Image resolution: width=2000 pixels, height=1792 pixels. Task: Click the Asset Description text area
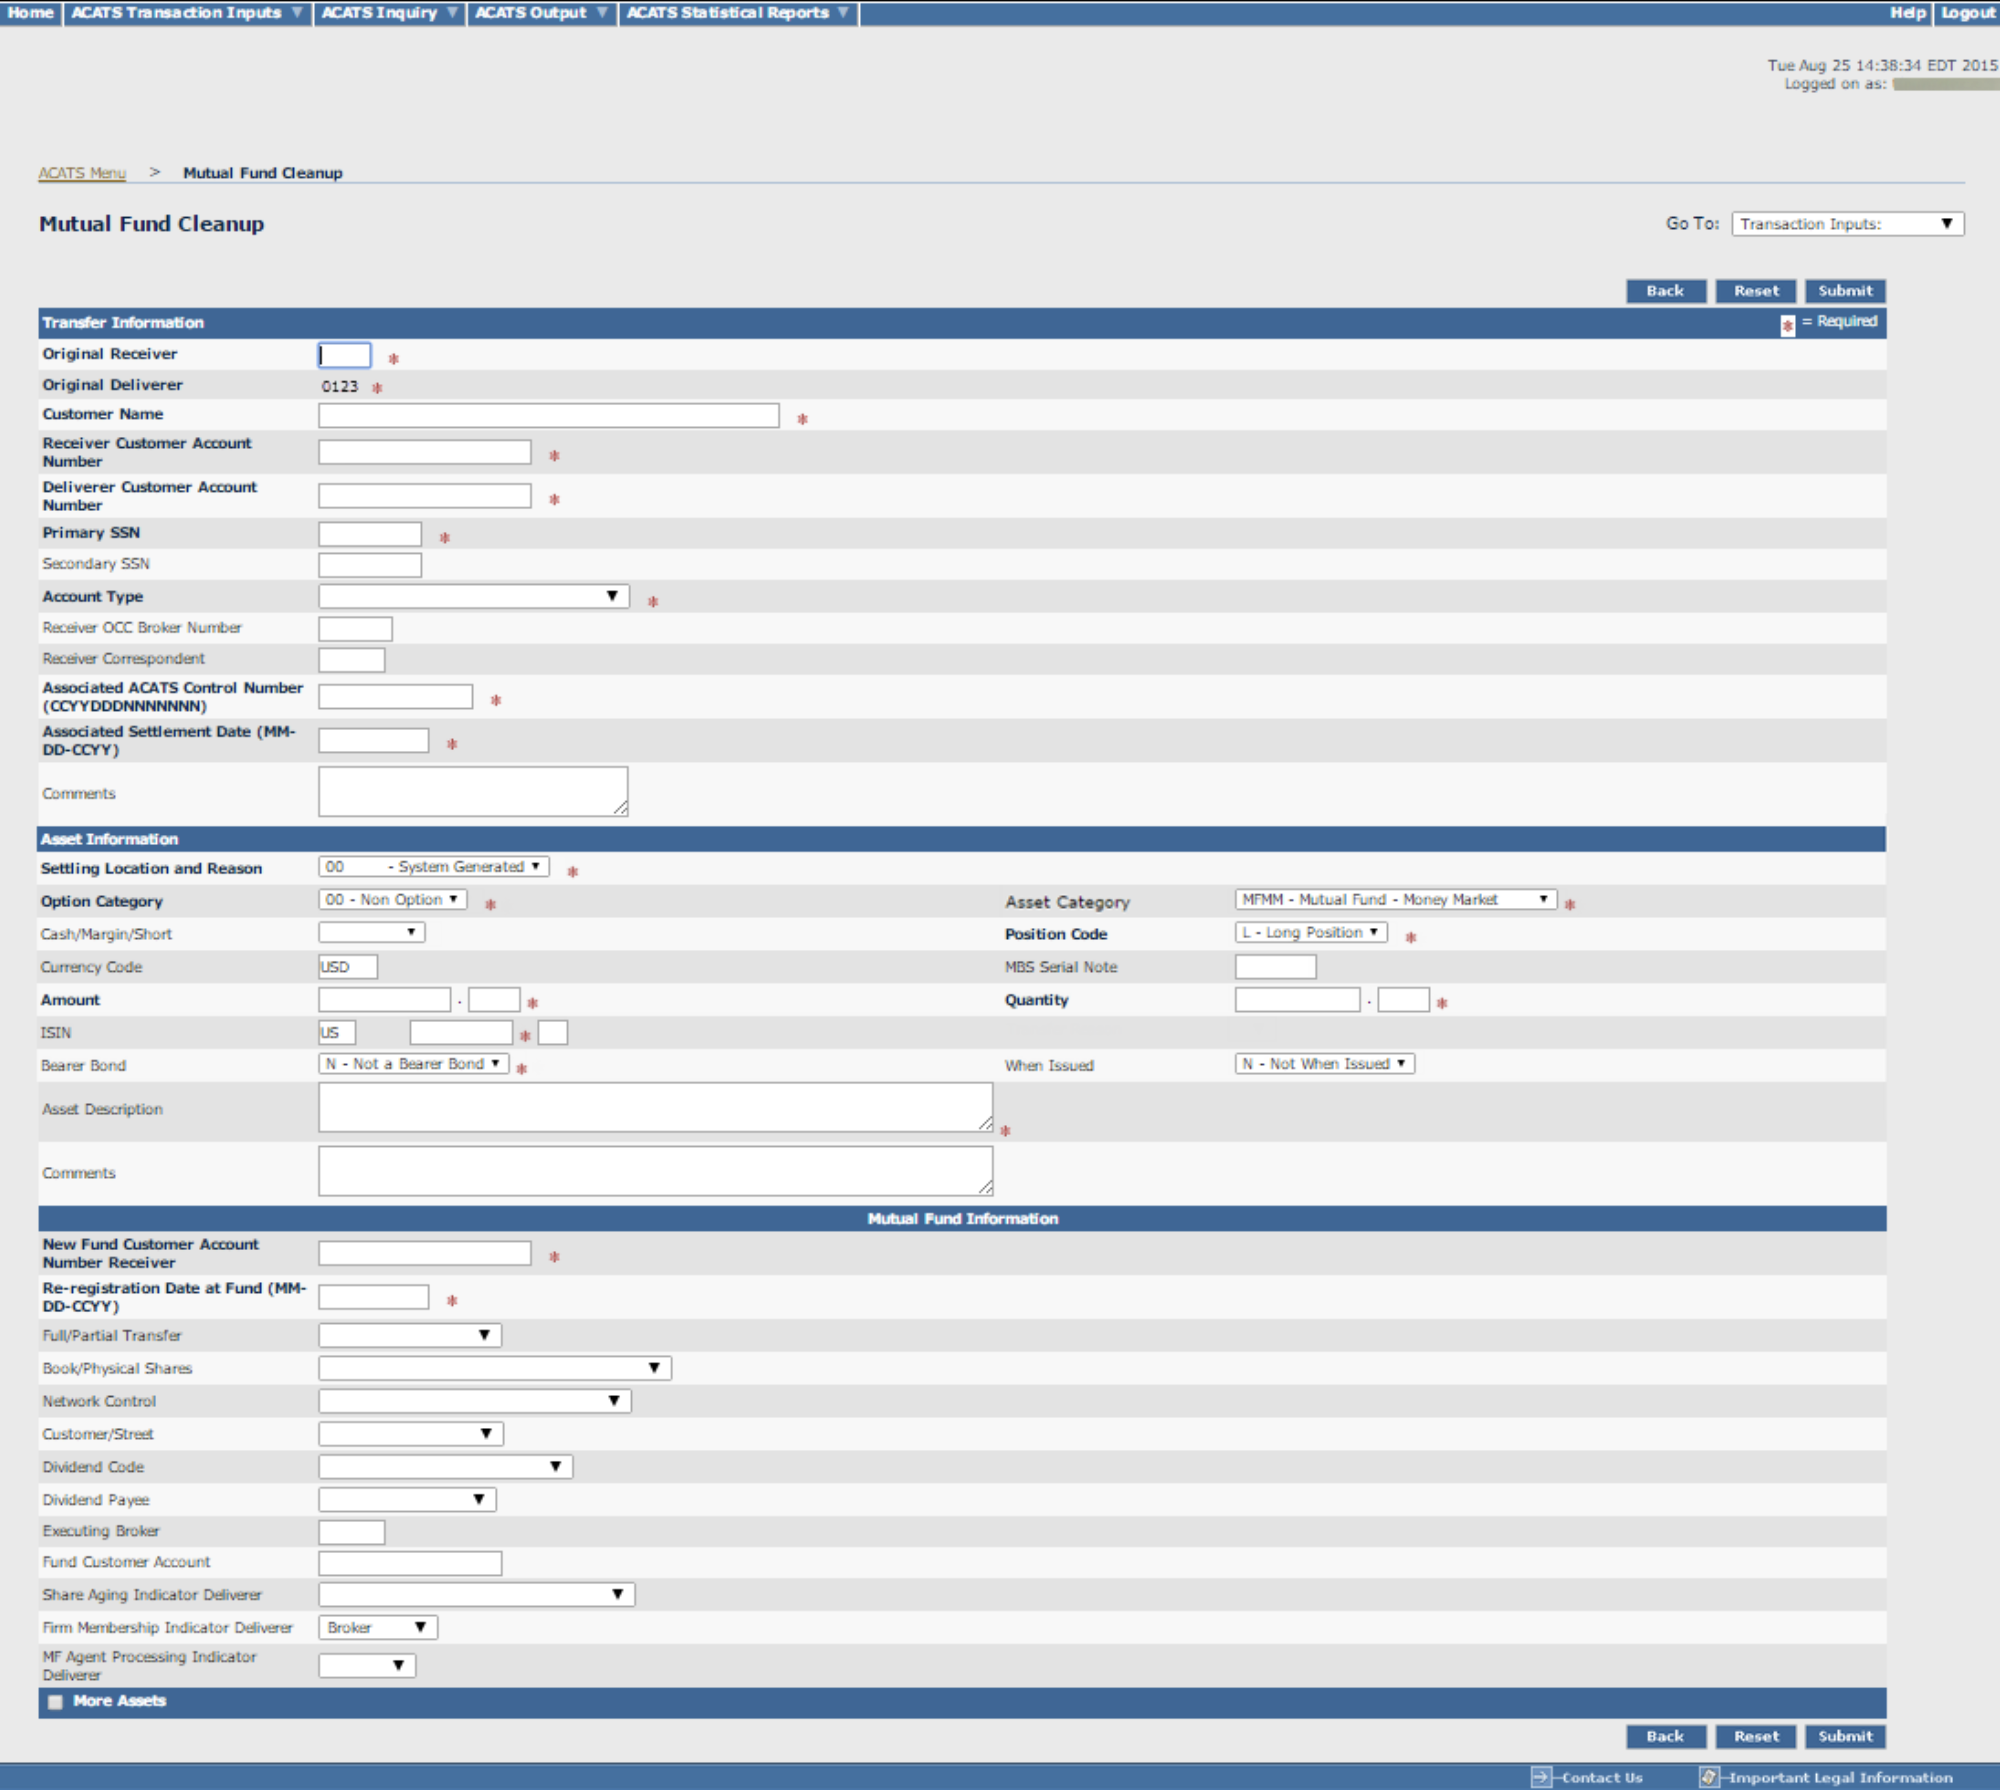click(655, 1108)
